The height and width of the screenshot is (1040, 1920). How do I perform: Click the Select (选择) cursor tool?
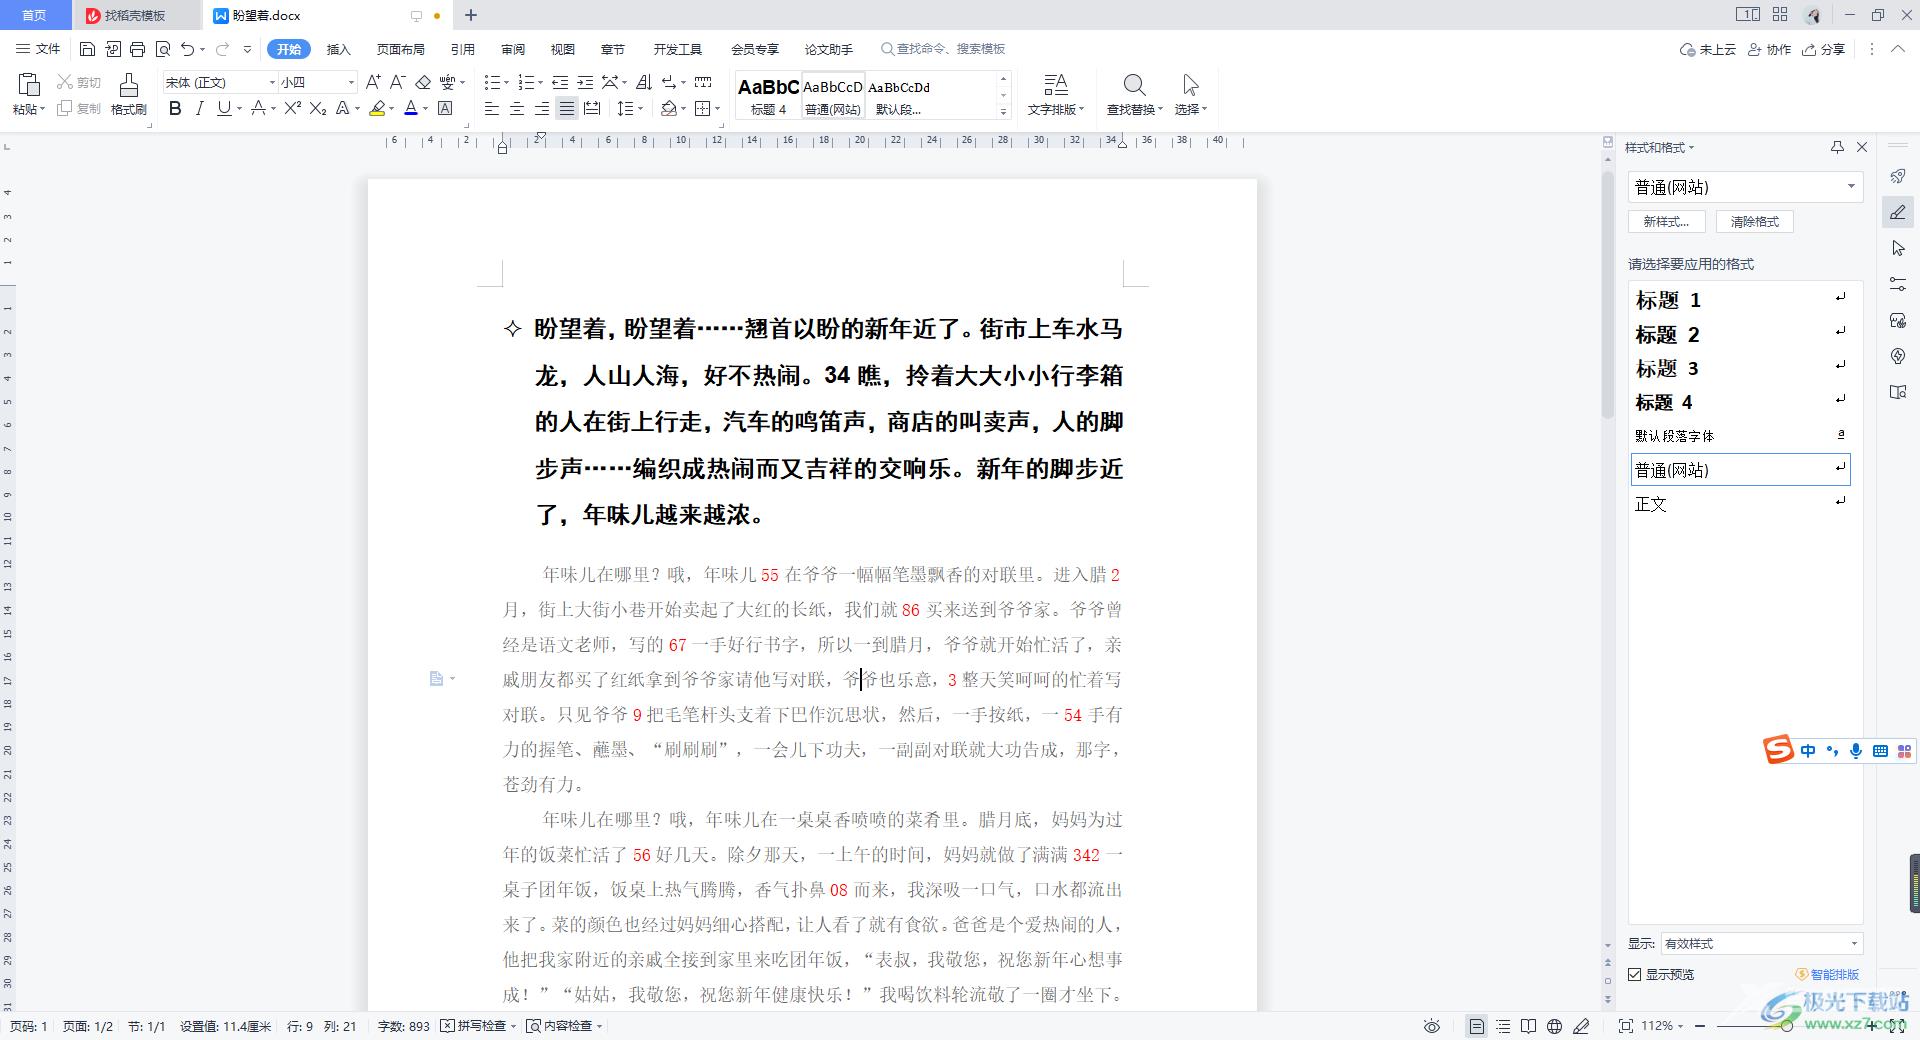[x=1190, y=95]
